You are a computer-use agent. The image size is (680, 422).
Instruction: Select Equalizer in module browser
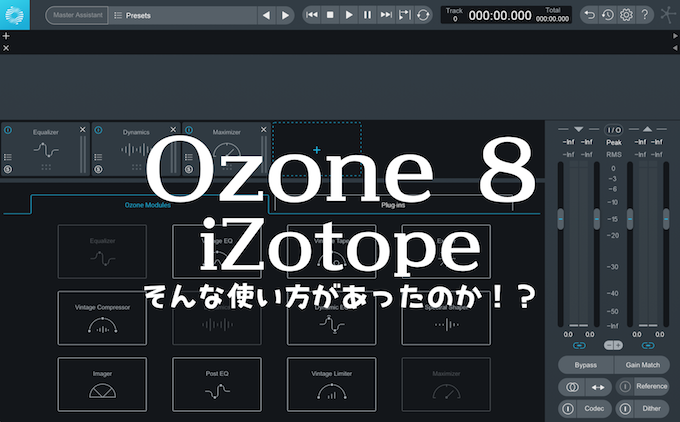tap(102, 252)
